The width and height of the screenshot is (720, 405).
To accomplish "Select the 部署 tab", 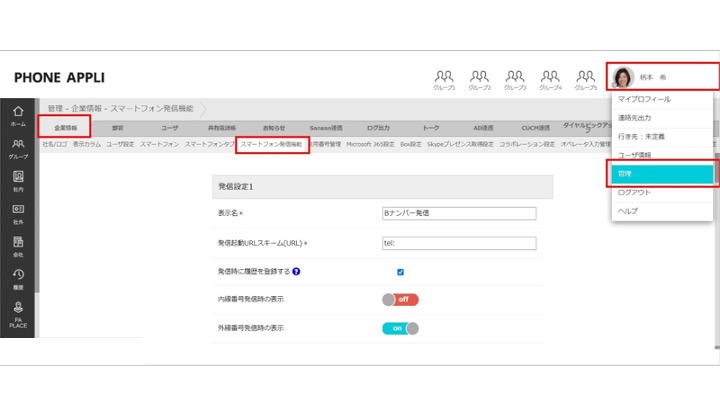I will (118, 128).
